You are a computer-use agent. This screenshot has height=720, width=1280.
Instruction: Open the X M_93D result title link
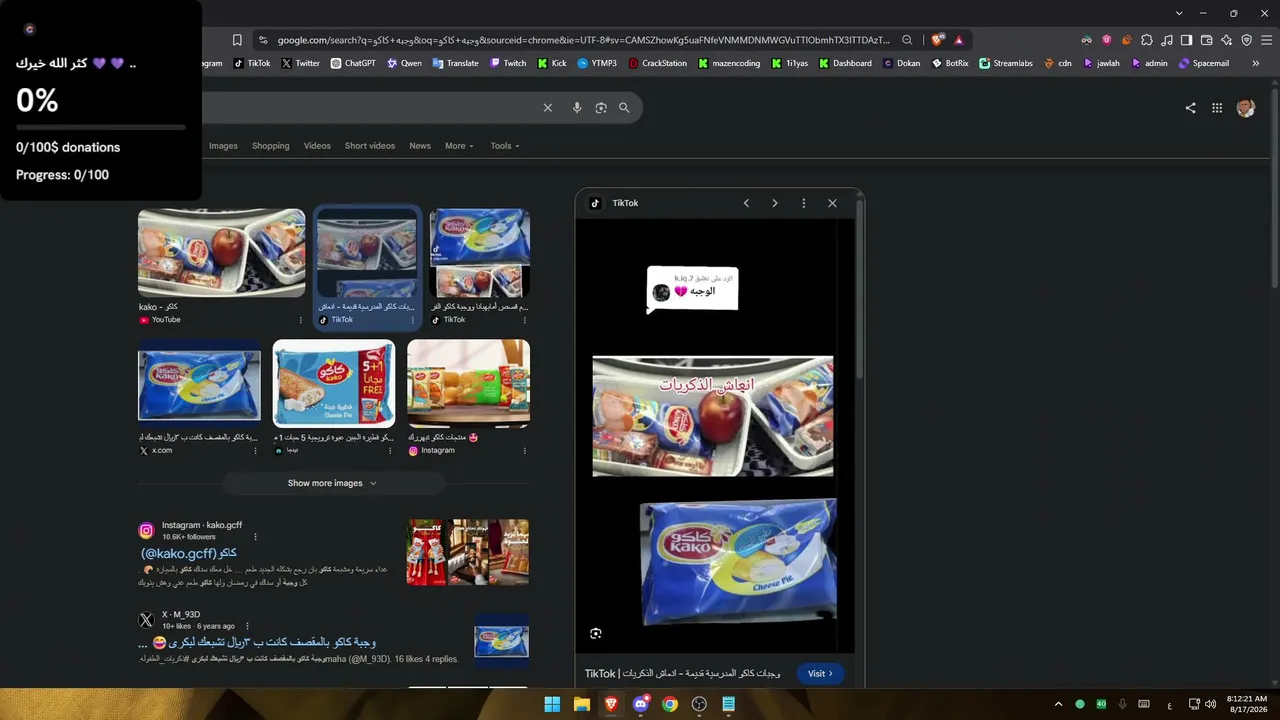point(259,642)
